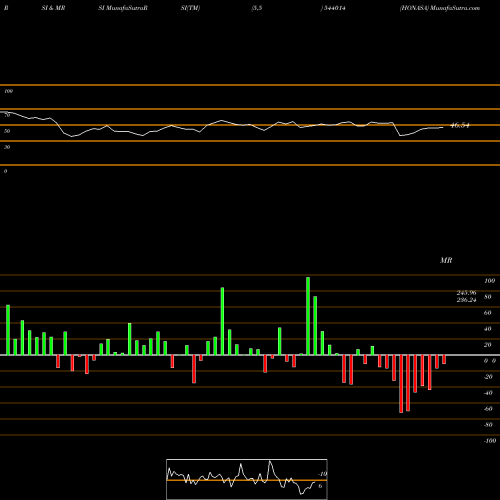Click the RSI axis label 100
Viewport: 500px width, 500px height.
9,91
